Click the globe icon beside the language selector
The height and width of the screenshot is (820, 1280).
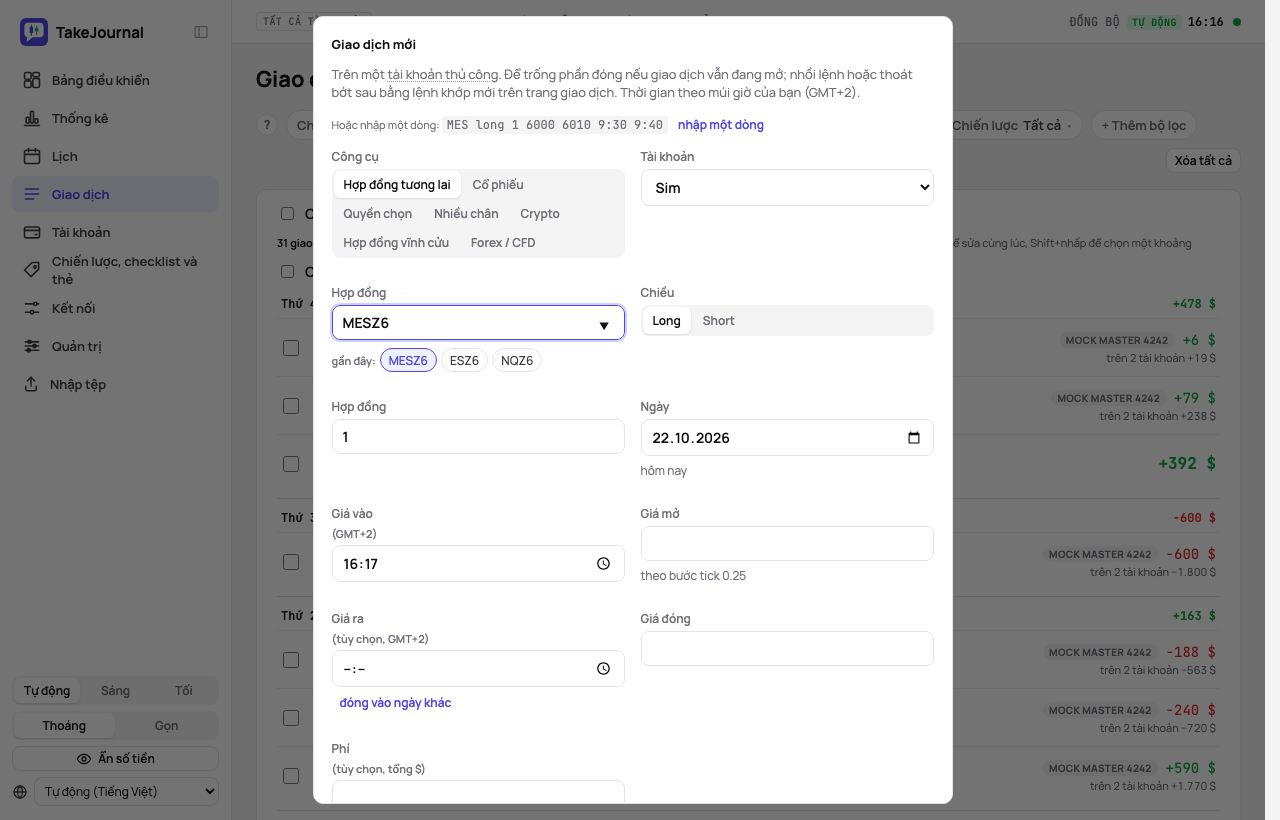[21, 792]
